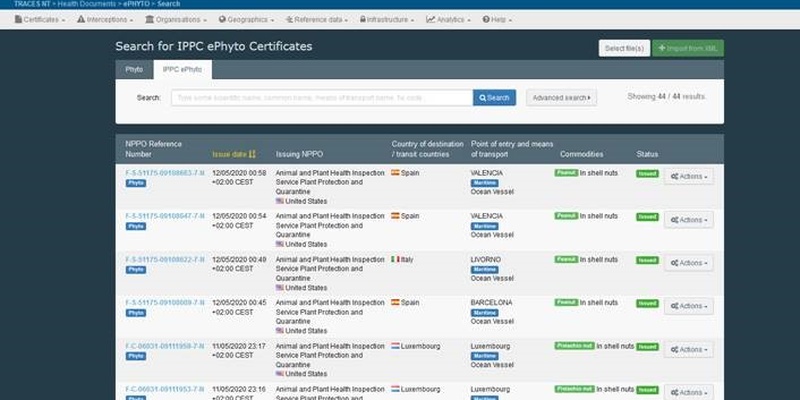Screen dimensions: 800x400
Task: Open certificate reference issued 12/05/2020 00:45
Action: pyautogui.click(x=165, y=303)
